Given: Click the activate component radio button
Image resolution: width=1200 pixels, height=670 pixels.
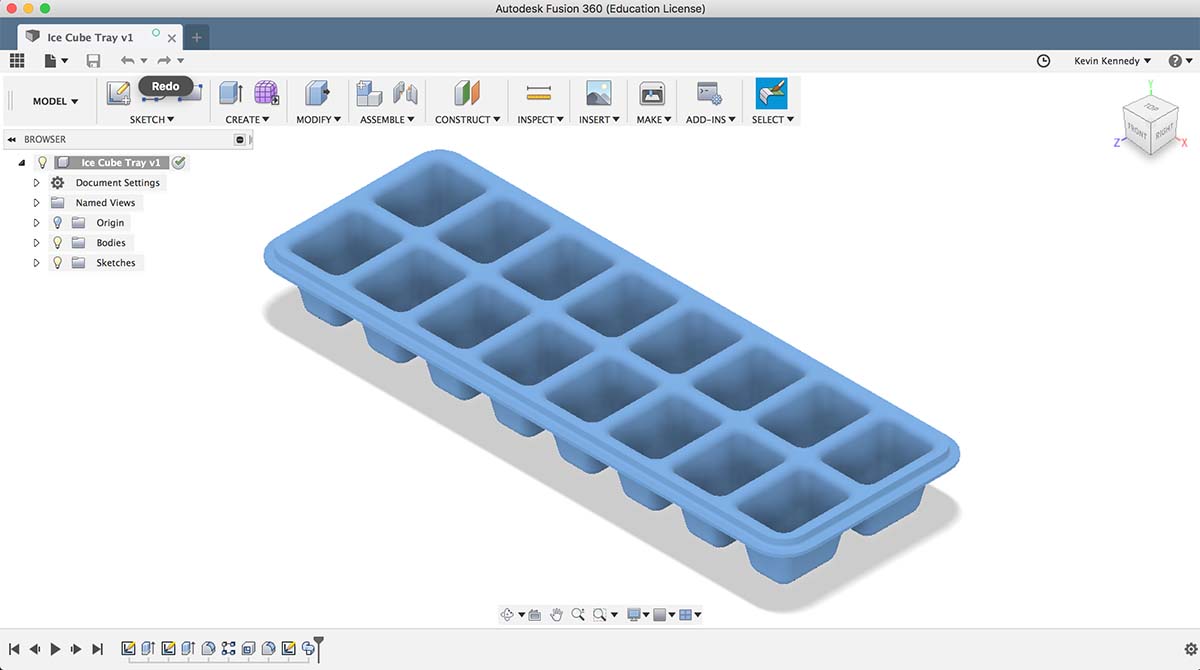Looking at the screenshot, I should coord(178,162).
